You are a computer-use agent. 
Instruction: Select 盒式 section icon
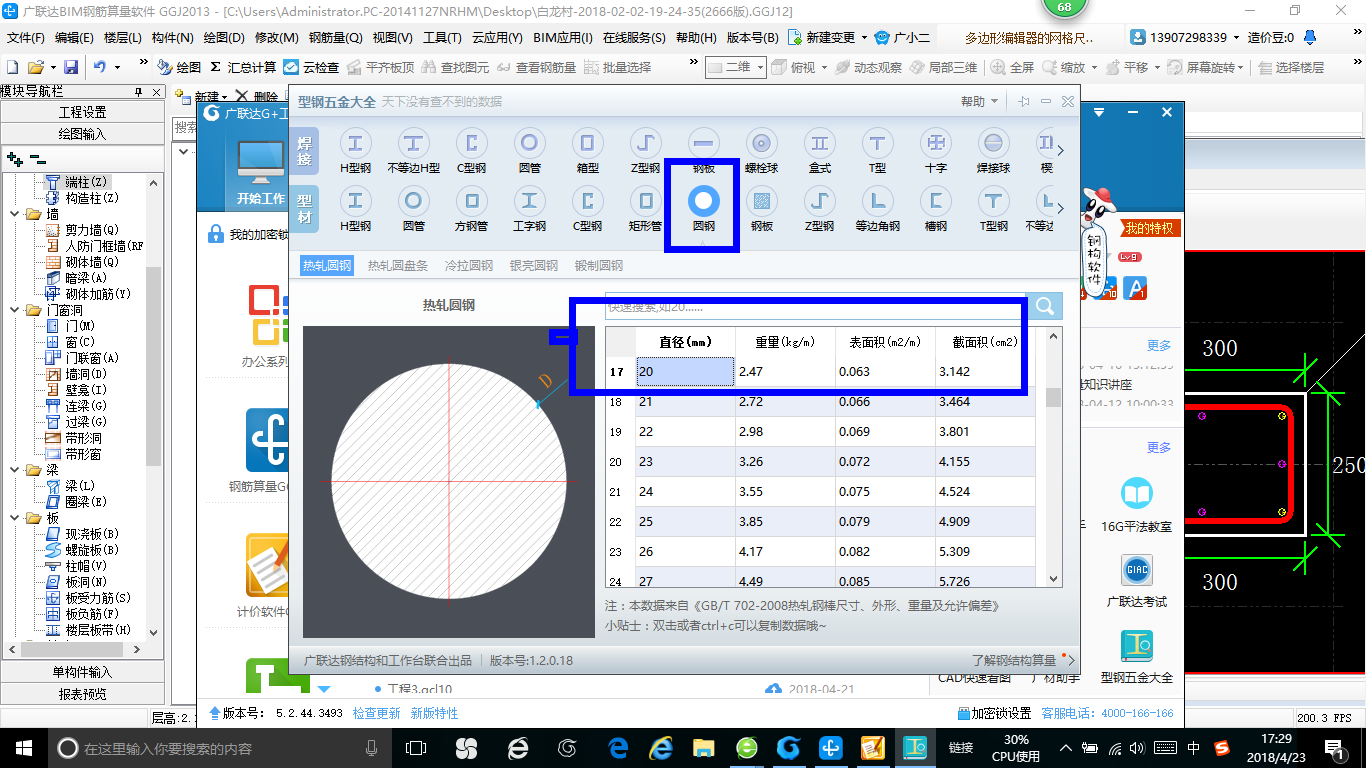click(819, 151)
